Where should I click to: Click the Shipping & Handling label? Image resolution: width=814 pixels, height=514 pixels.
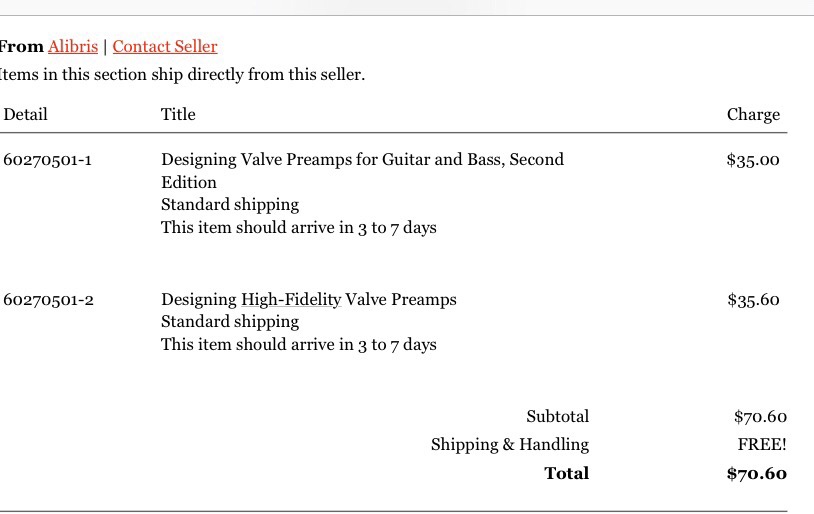510,445
